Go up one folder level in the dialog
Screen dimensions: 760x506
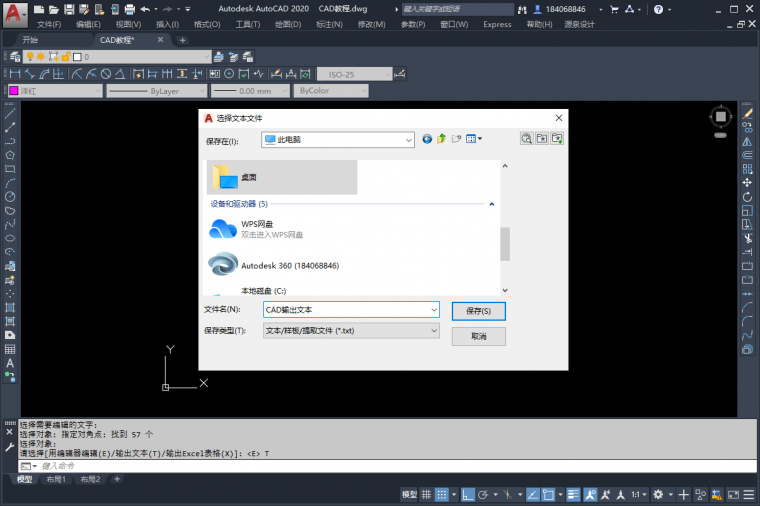coord(441,140)
